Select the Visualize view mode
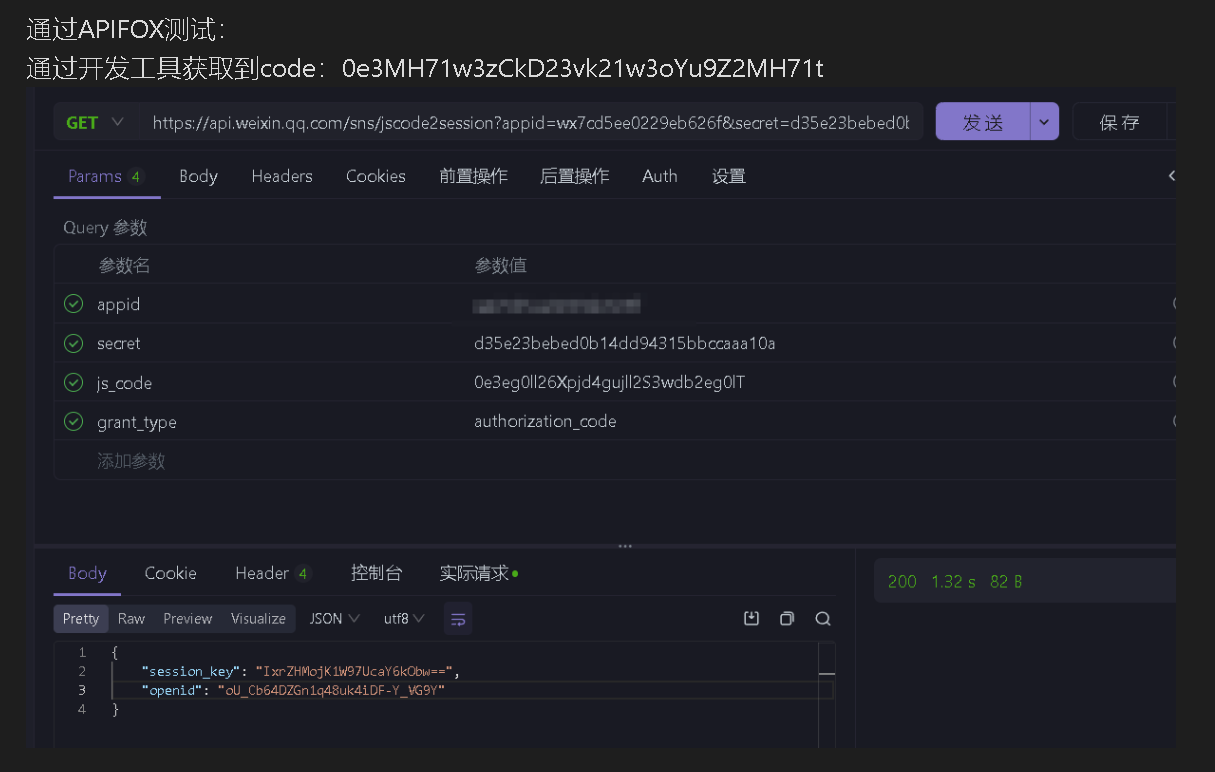This screenshot has width=1215, height=772. 258,619
